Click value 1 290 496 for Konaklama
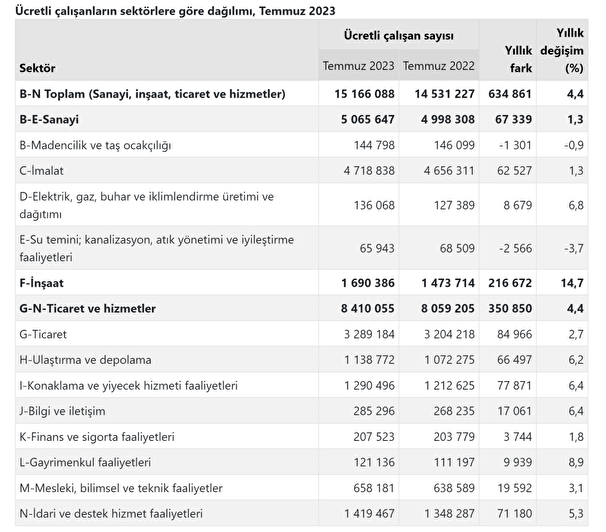Screen dimensions: 606x532 369,386
